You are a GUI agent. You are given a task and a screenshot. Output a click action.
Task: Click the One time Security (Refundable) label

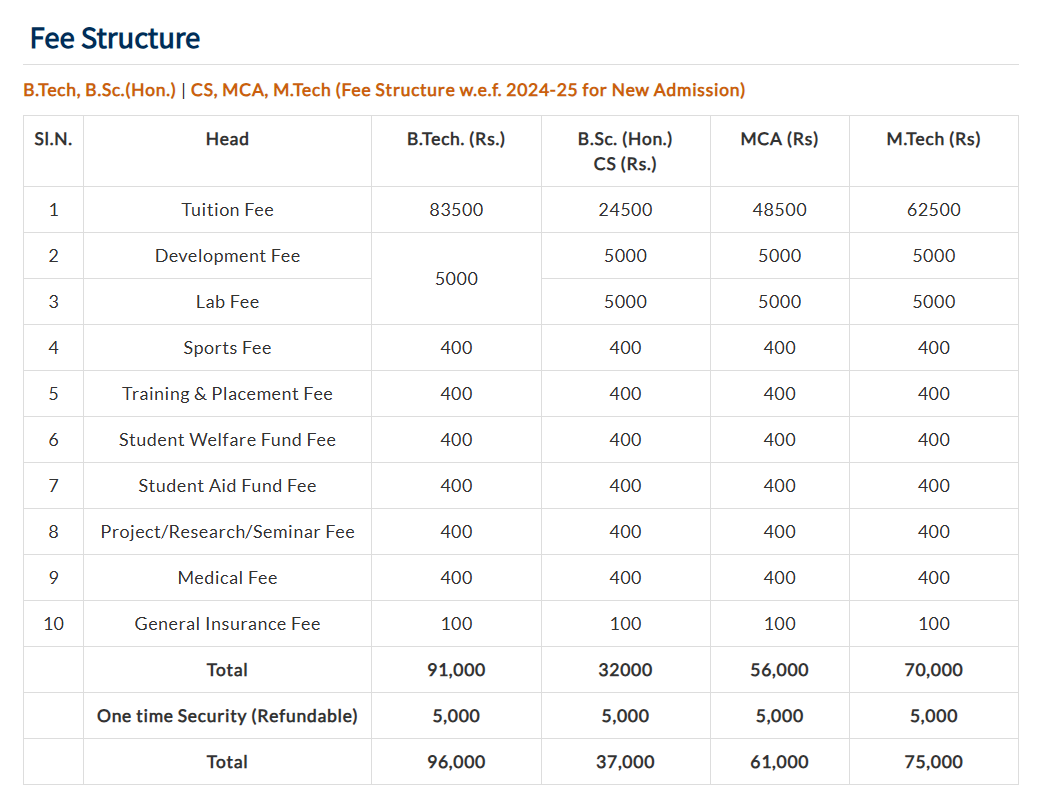(x=227, y=716)
